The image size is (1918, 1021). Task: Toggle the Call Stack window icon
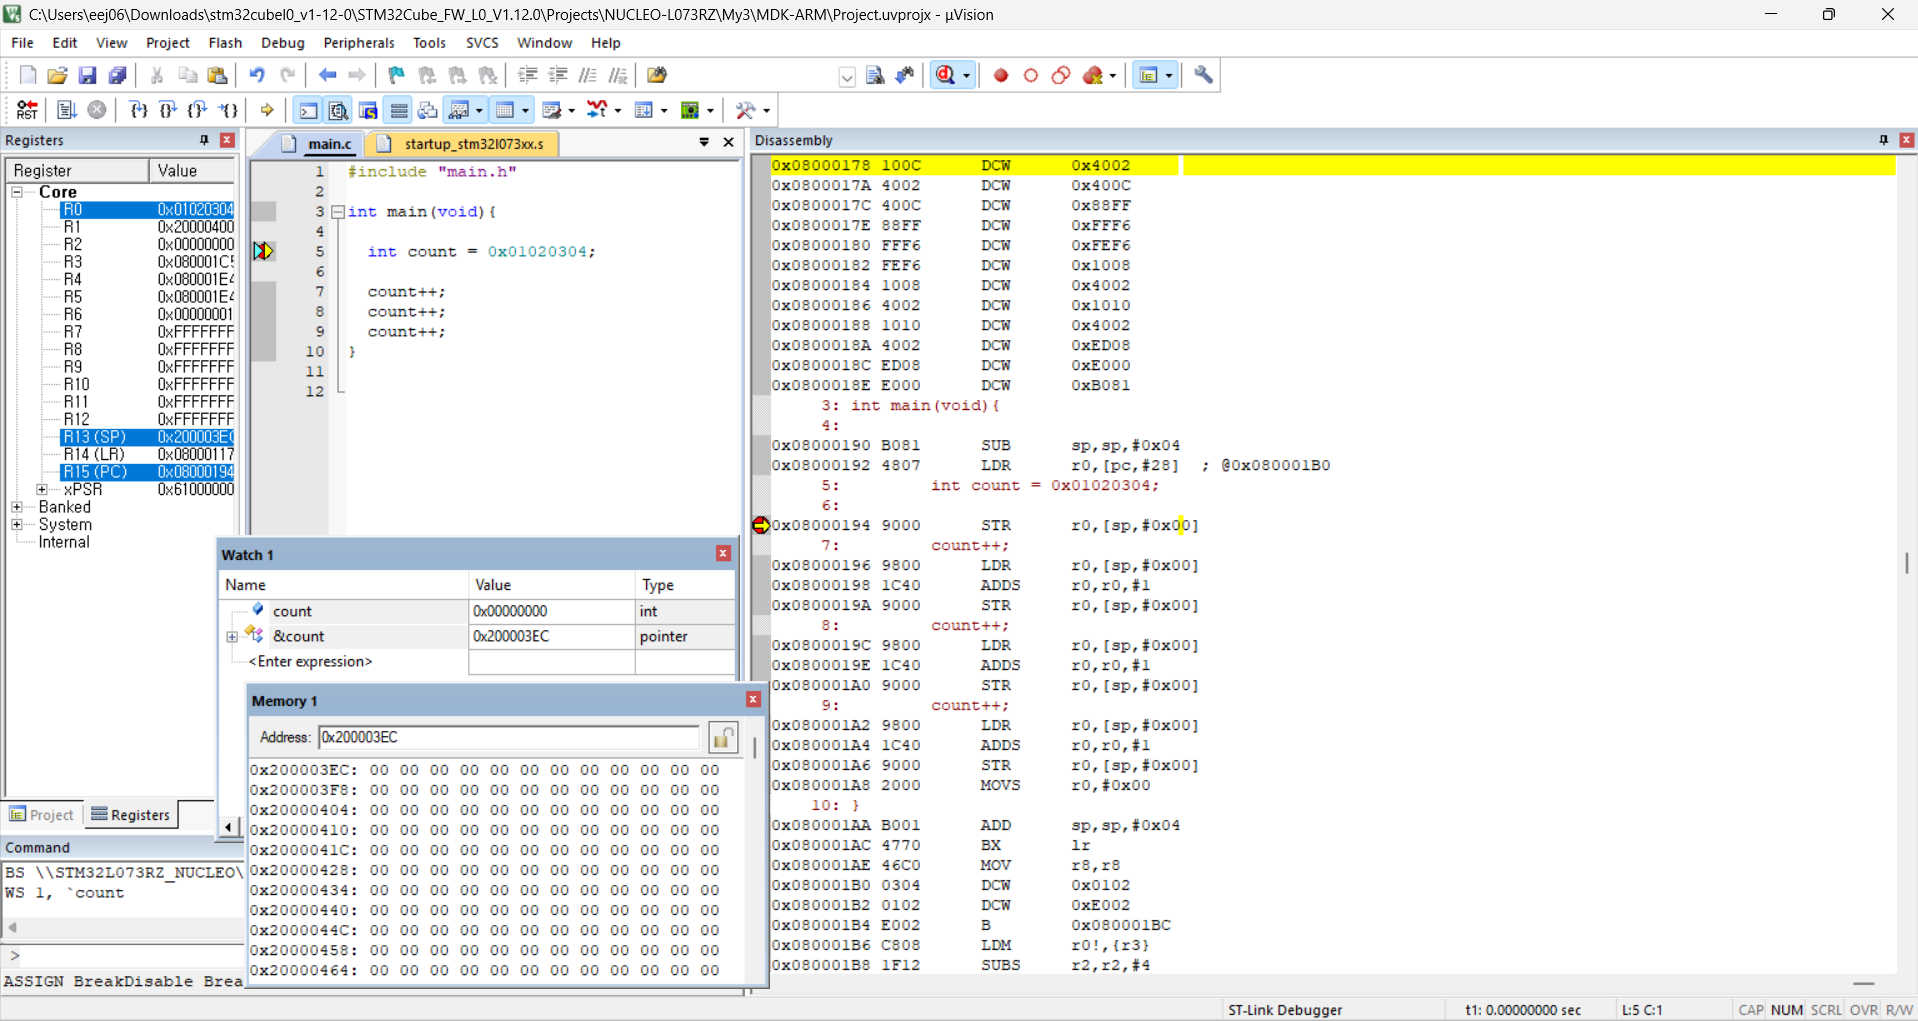point(428,110)
